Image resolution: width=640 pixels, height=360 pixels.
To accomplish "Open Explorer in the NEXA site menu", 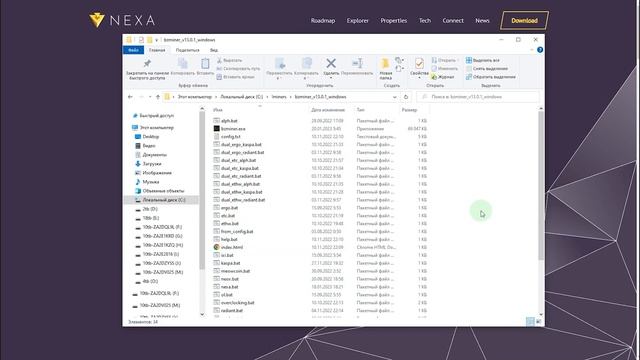I will (x=358, y=20).
